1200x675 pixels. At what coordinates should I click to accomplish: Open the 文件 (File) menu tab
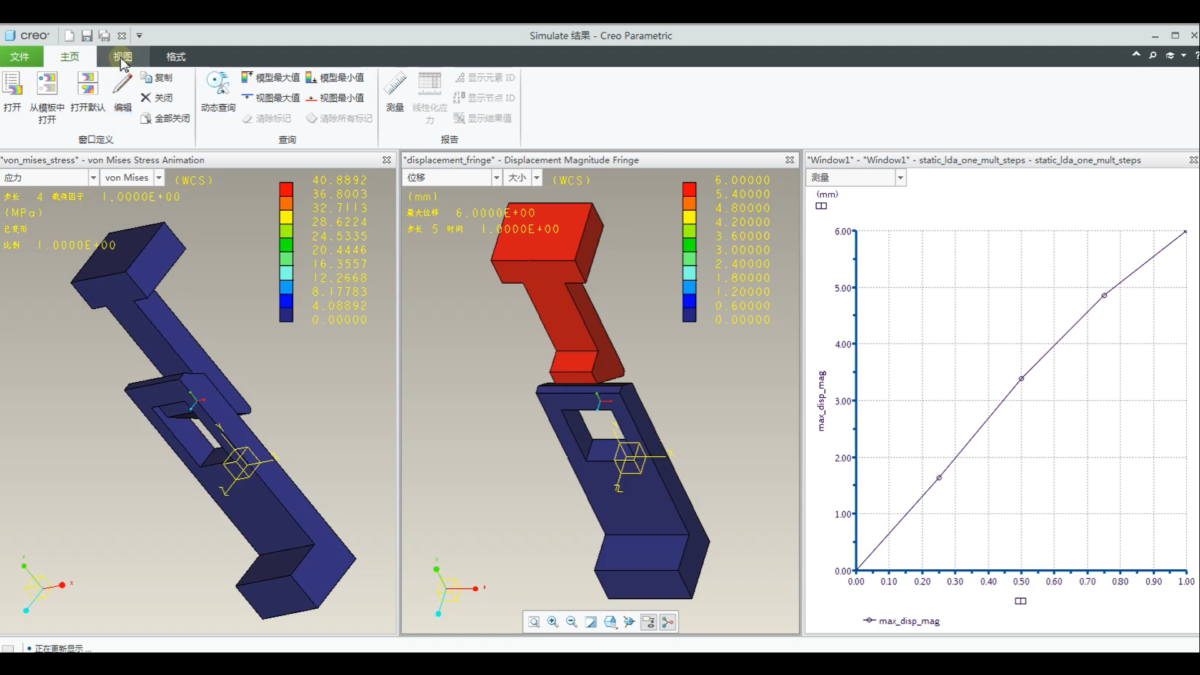point(20,57)
